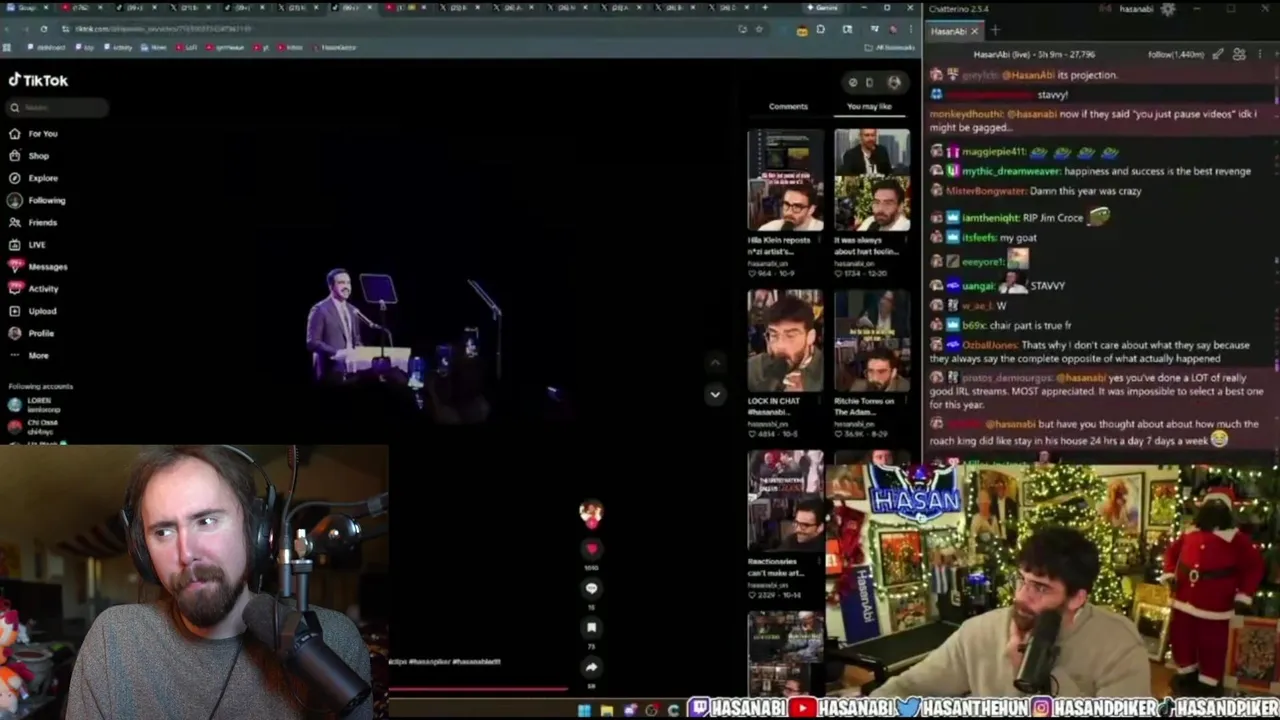
Task: Save video with bookmark icon
Action: (591, 628)
